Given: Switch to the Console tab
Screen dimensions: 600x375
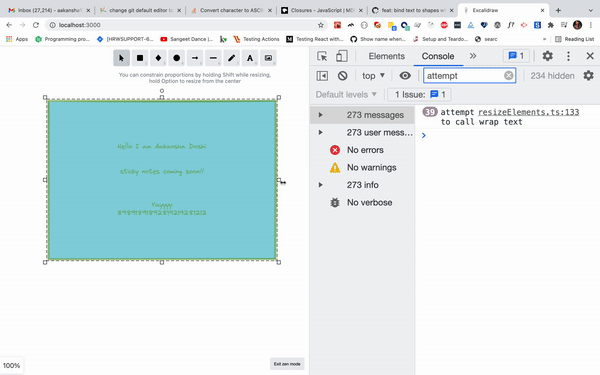Looking at the screenshot, I should [438, 56].
